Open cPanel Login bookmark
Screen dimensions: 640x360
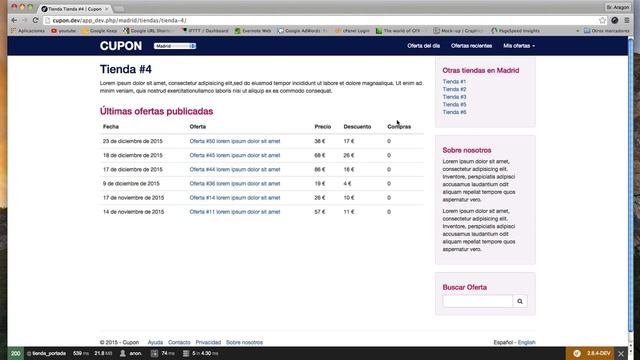pos(352,31)
